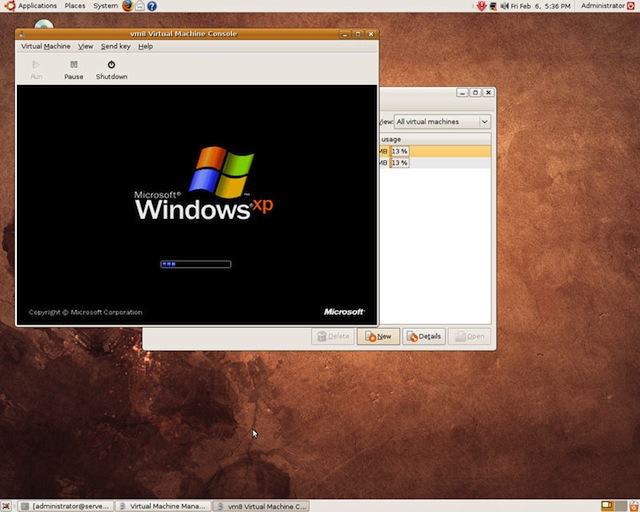Viewport: 640px width, 512px height.
Task: Open the mail launcher icon
Action: pyautogui.click(x=140, y=6)
